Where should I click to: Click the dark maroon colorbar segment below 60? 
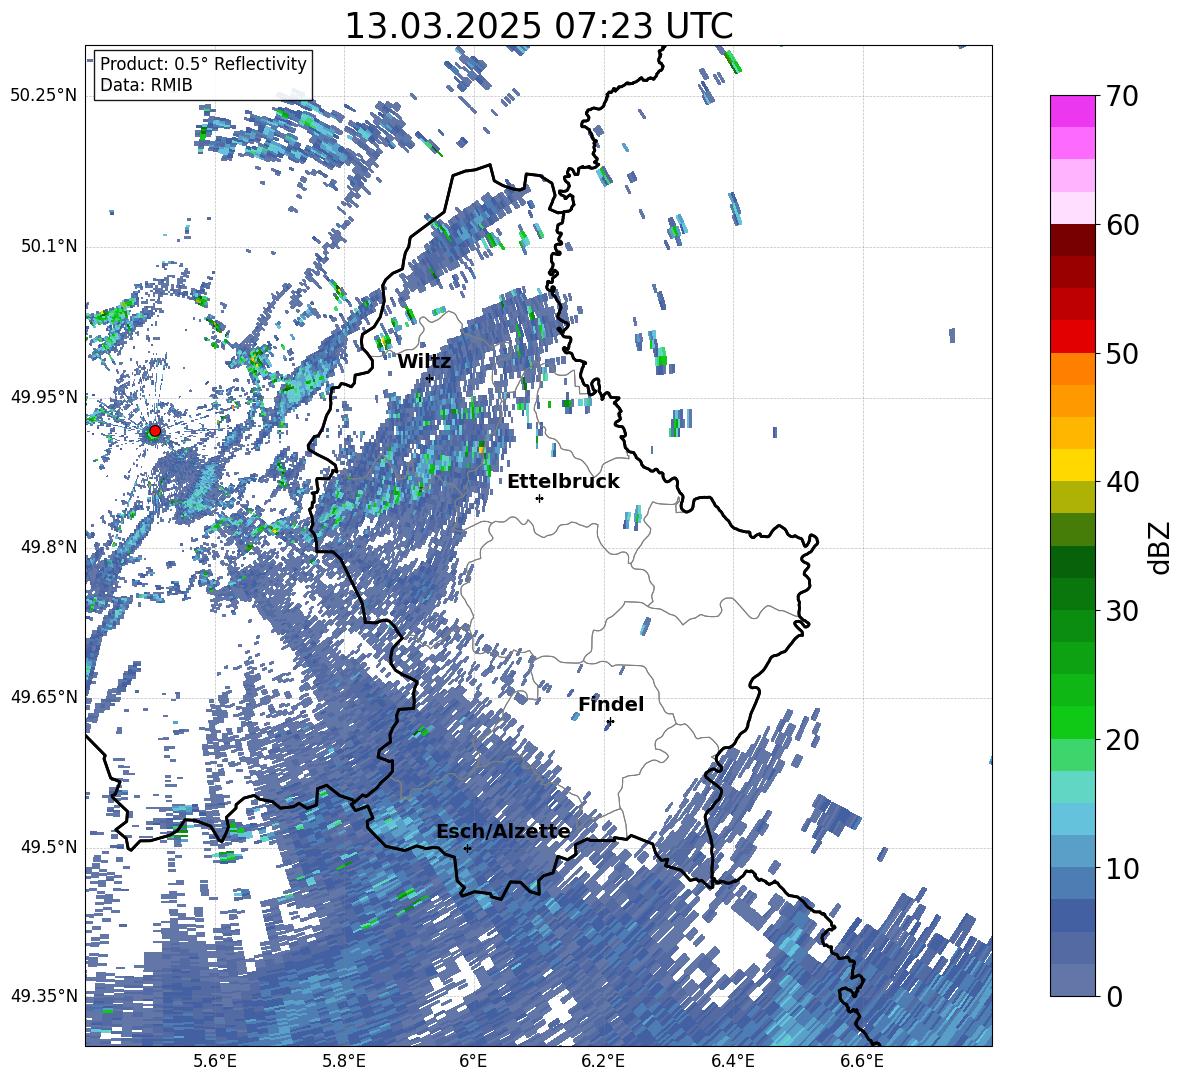tap(1072, 240)
